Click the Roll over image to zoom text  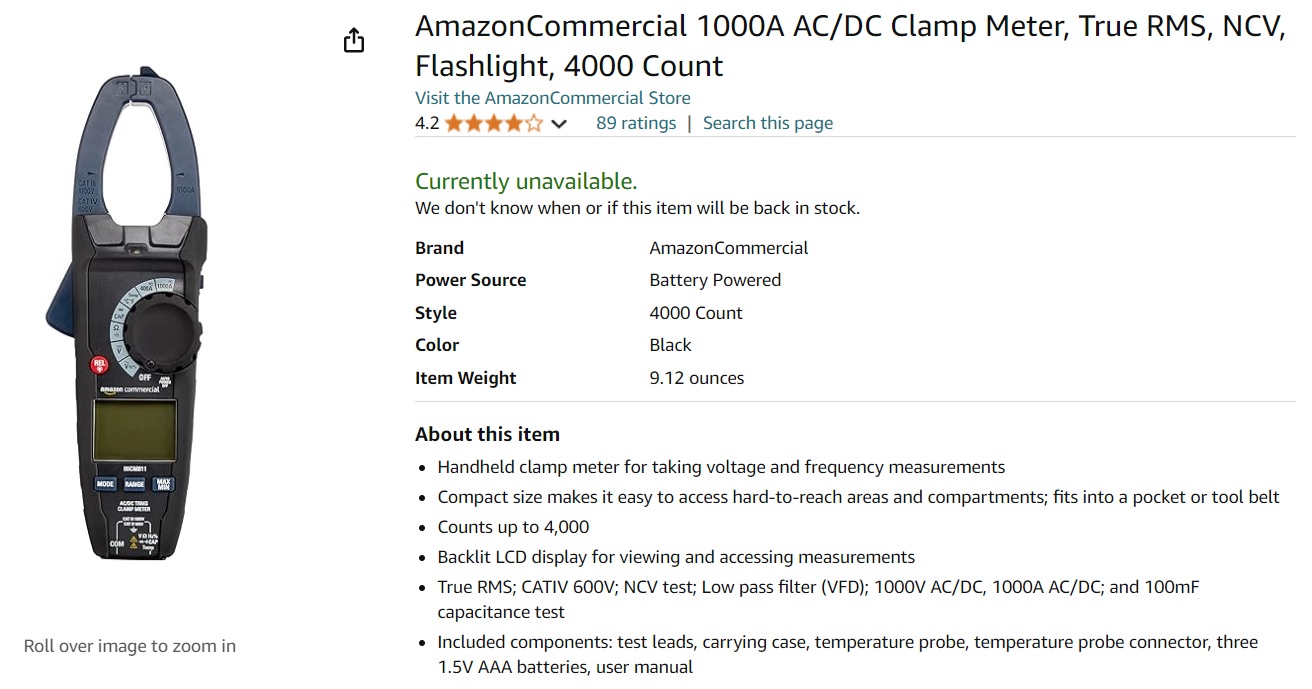click(130, 646)
